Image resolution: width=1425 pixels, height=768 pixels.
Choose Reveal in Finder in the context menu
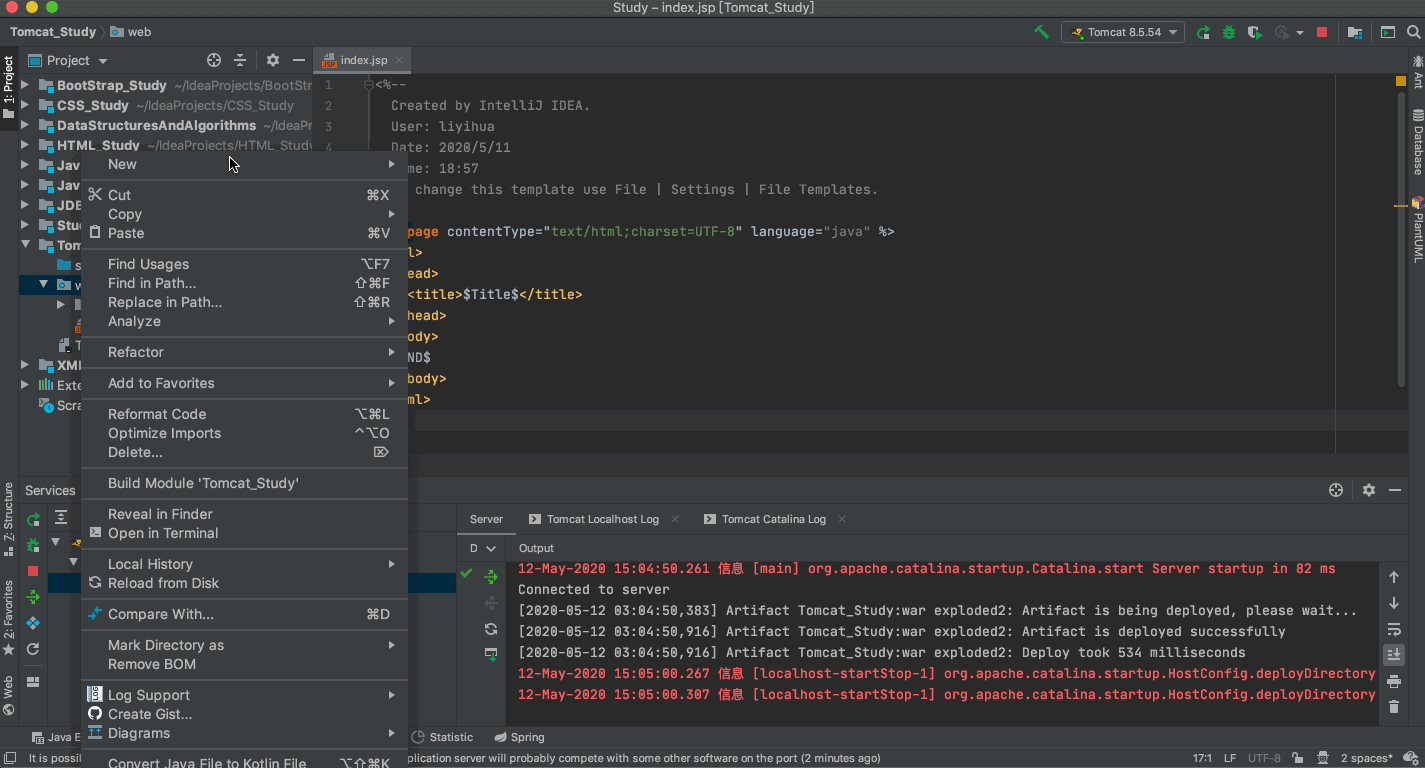point(244,514)
